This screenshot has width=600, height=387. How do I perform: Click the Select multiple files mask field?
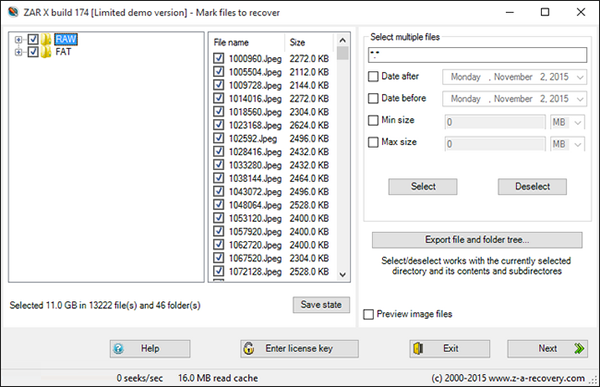point(477,55)
